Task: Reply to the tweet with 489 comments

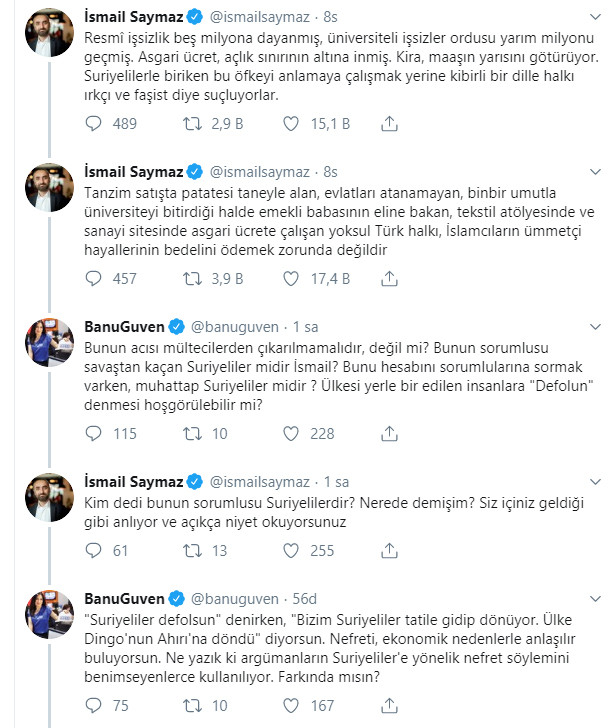Action: 93,124
